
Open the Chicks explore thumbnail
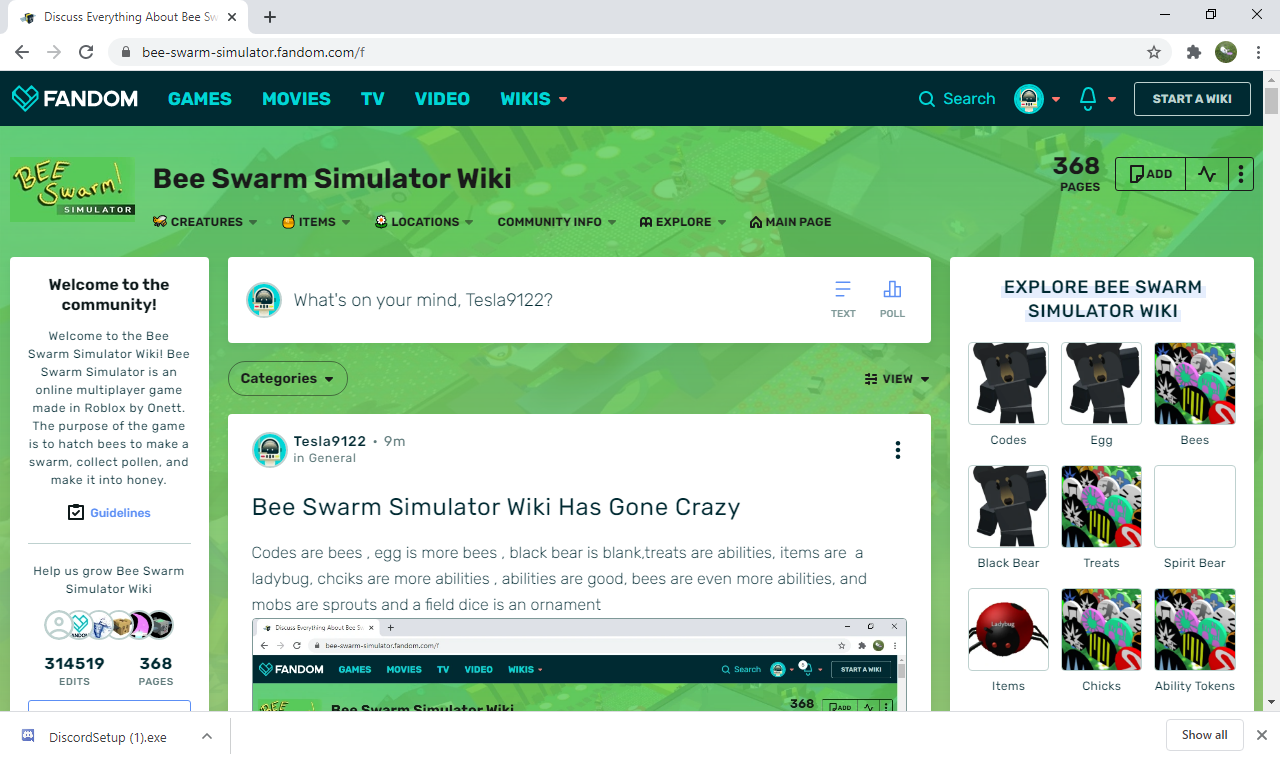tap(1101, 630)
